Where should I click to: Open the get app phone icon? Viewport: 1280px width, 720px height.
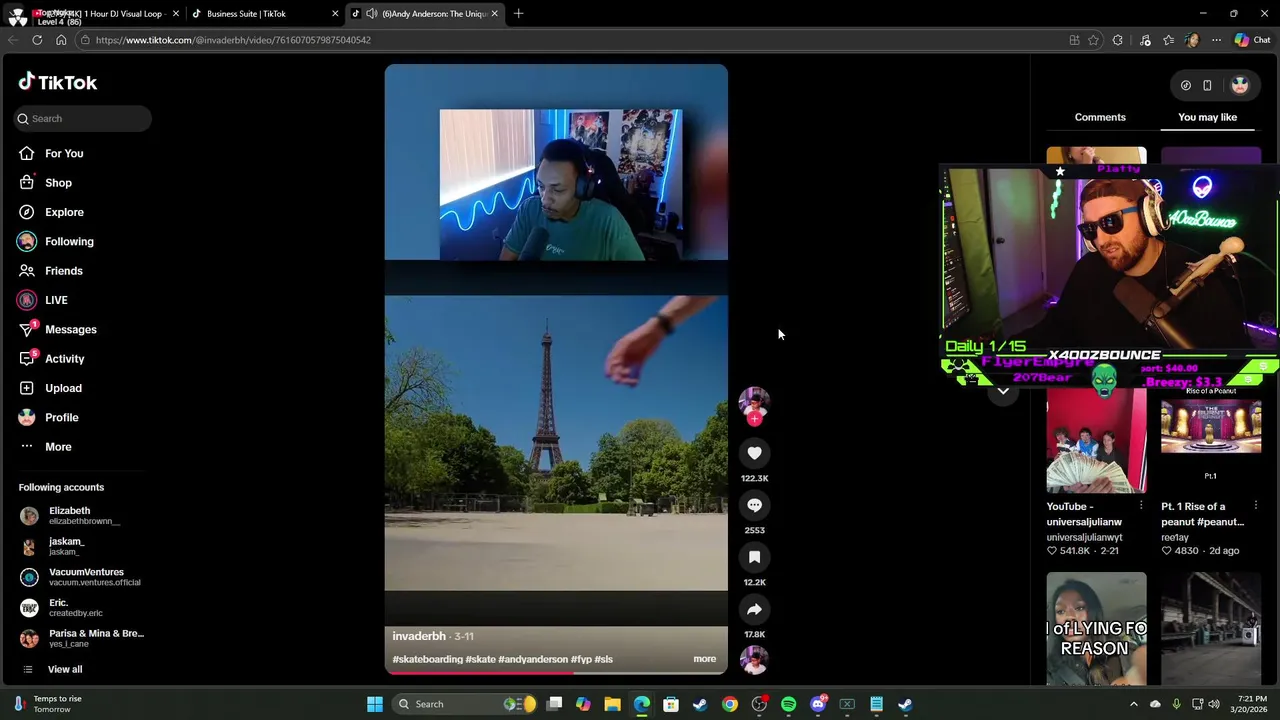[x=1207, y=85]
